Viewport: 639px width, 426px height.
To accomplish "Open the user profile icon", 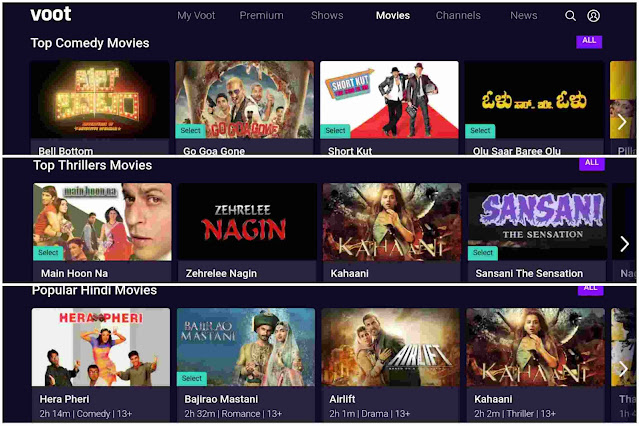I will pos(593,16).
